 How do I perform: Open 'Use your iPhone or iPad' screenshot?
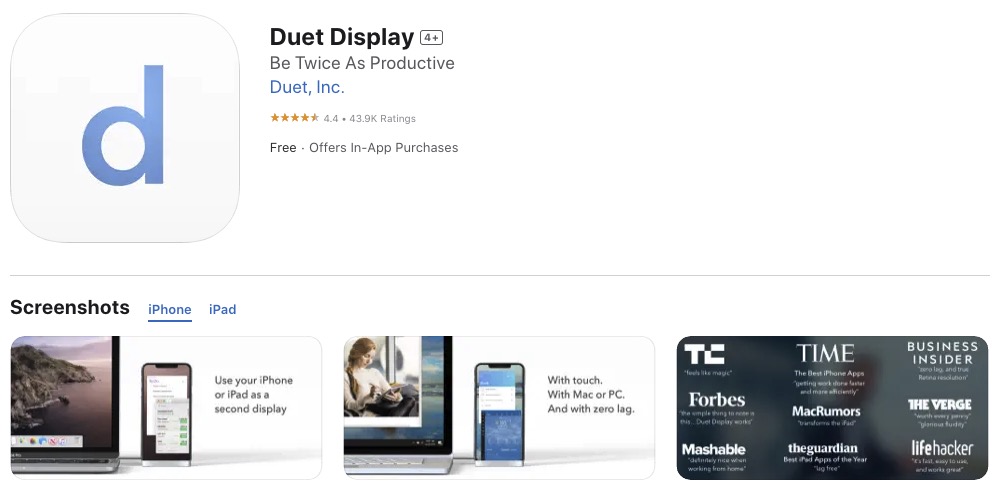tap(166, 407)
